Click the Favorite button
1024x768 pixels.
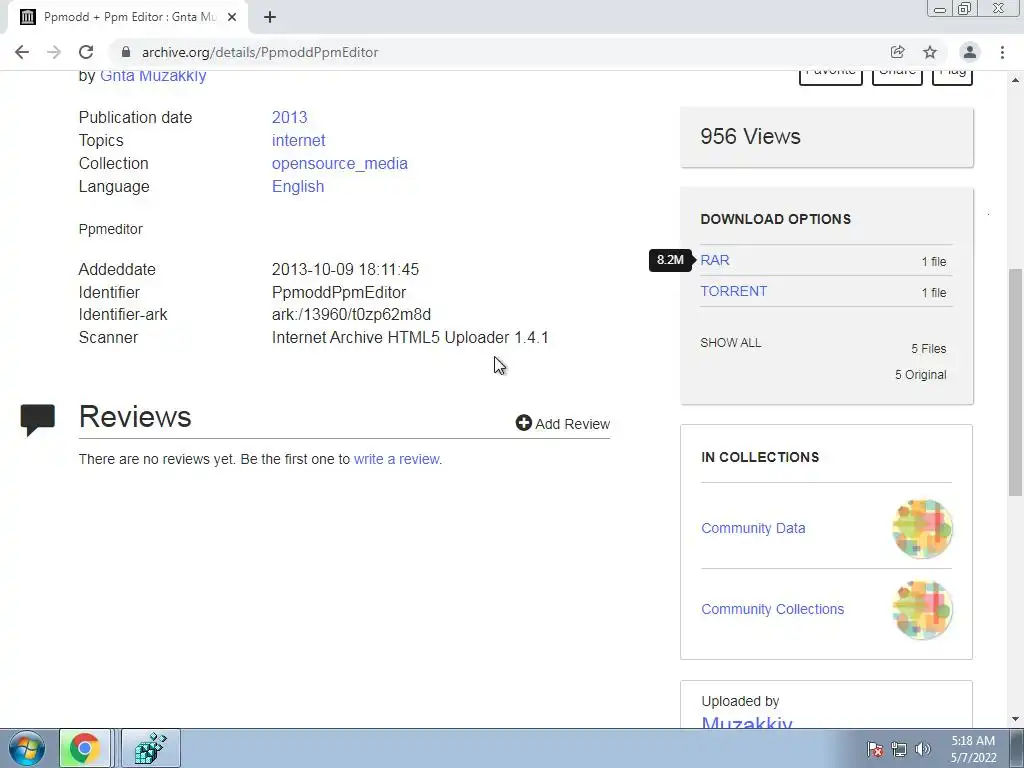[831, 76]
